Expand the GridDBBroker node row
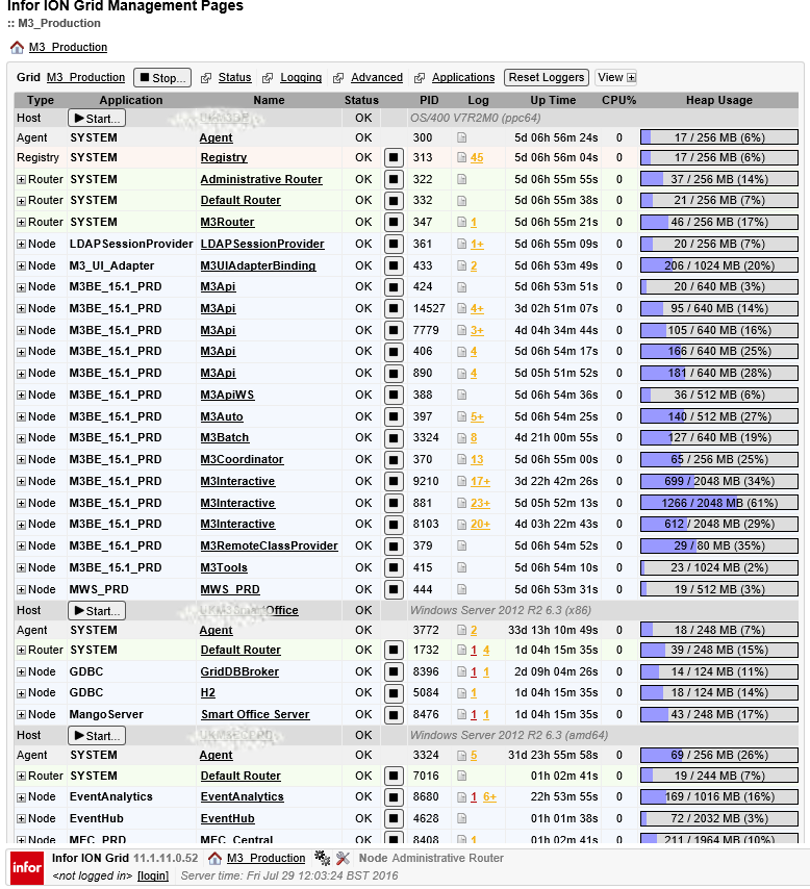This screenshot has height=889, width=810. (21, 672)
